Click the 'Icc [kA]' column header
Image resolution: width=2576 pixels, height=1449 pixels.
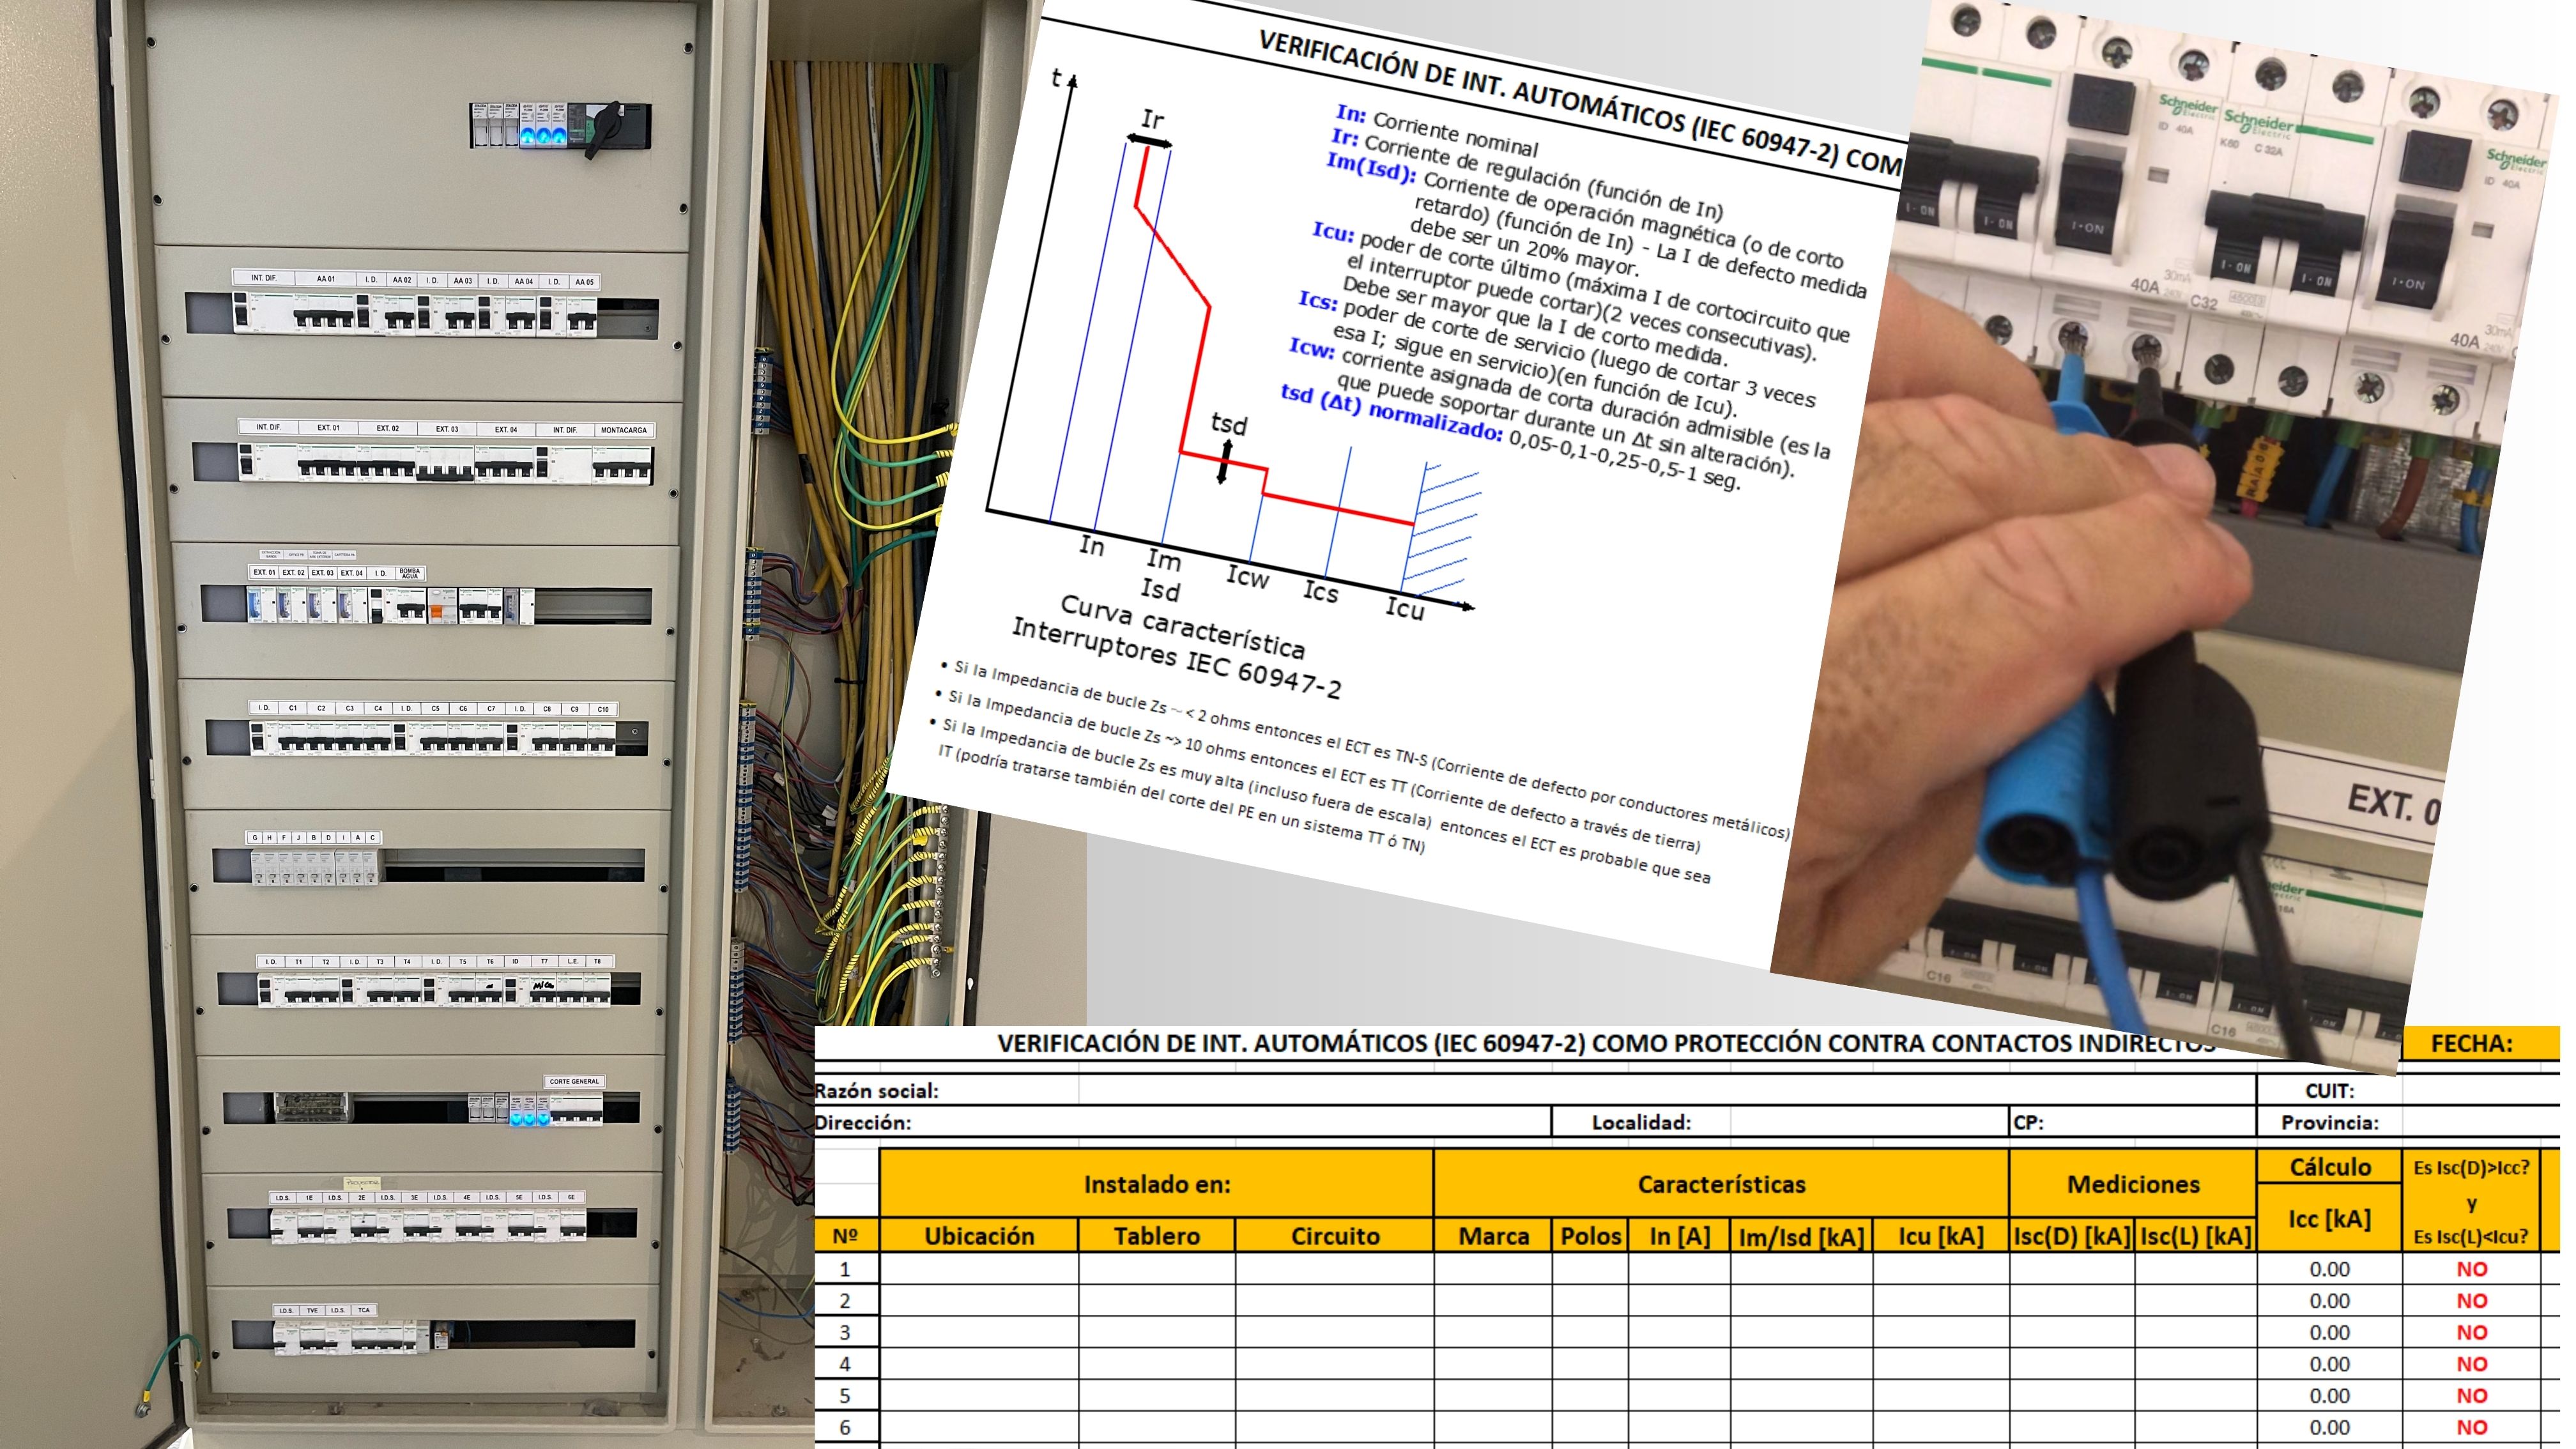2330,1218
